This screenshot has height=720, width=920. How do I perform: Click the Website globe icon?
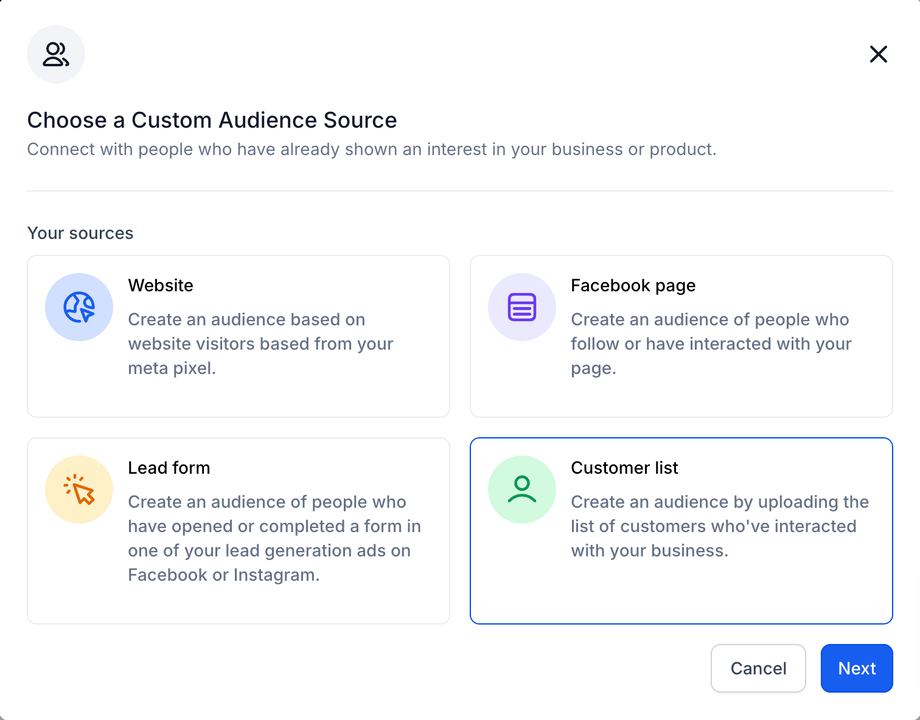(79, 307)
